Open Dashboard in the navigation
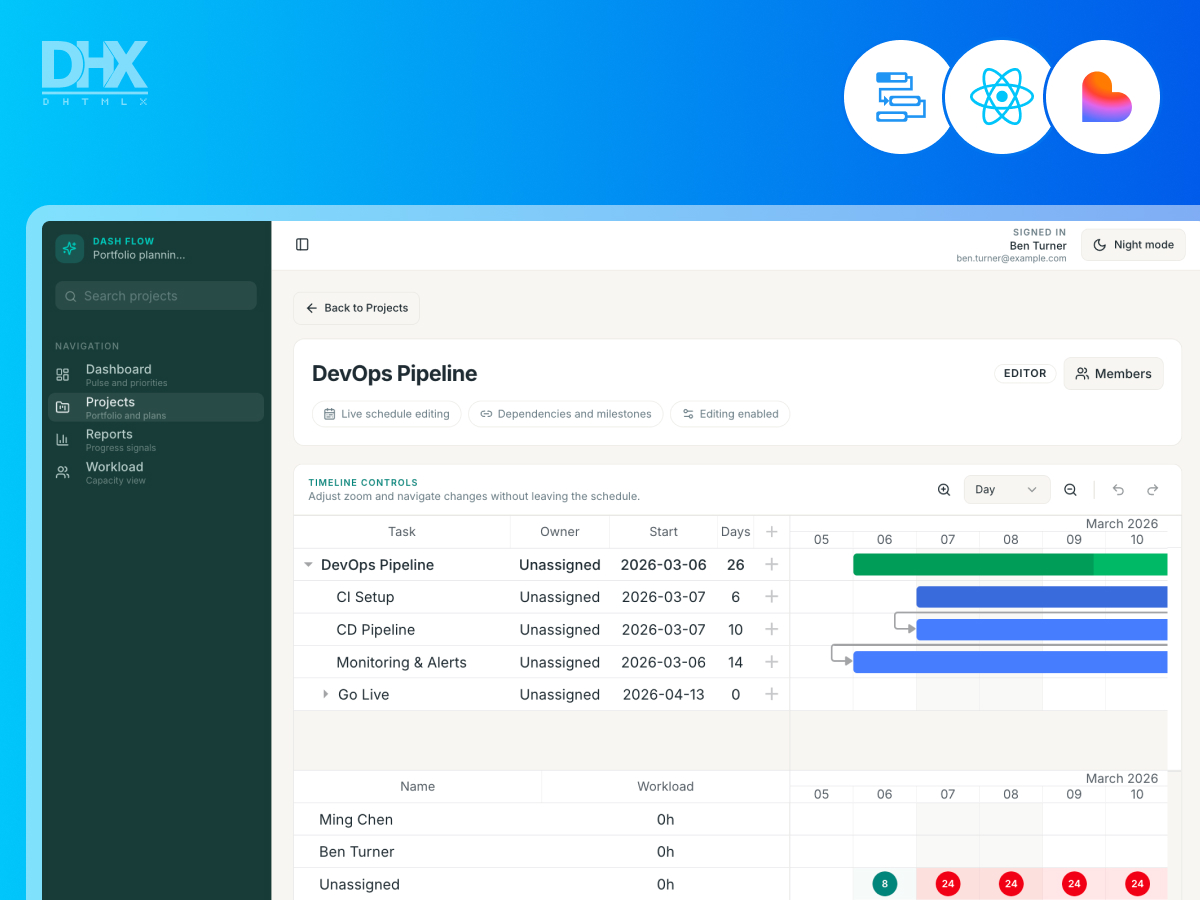 156,375
